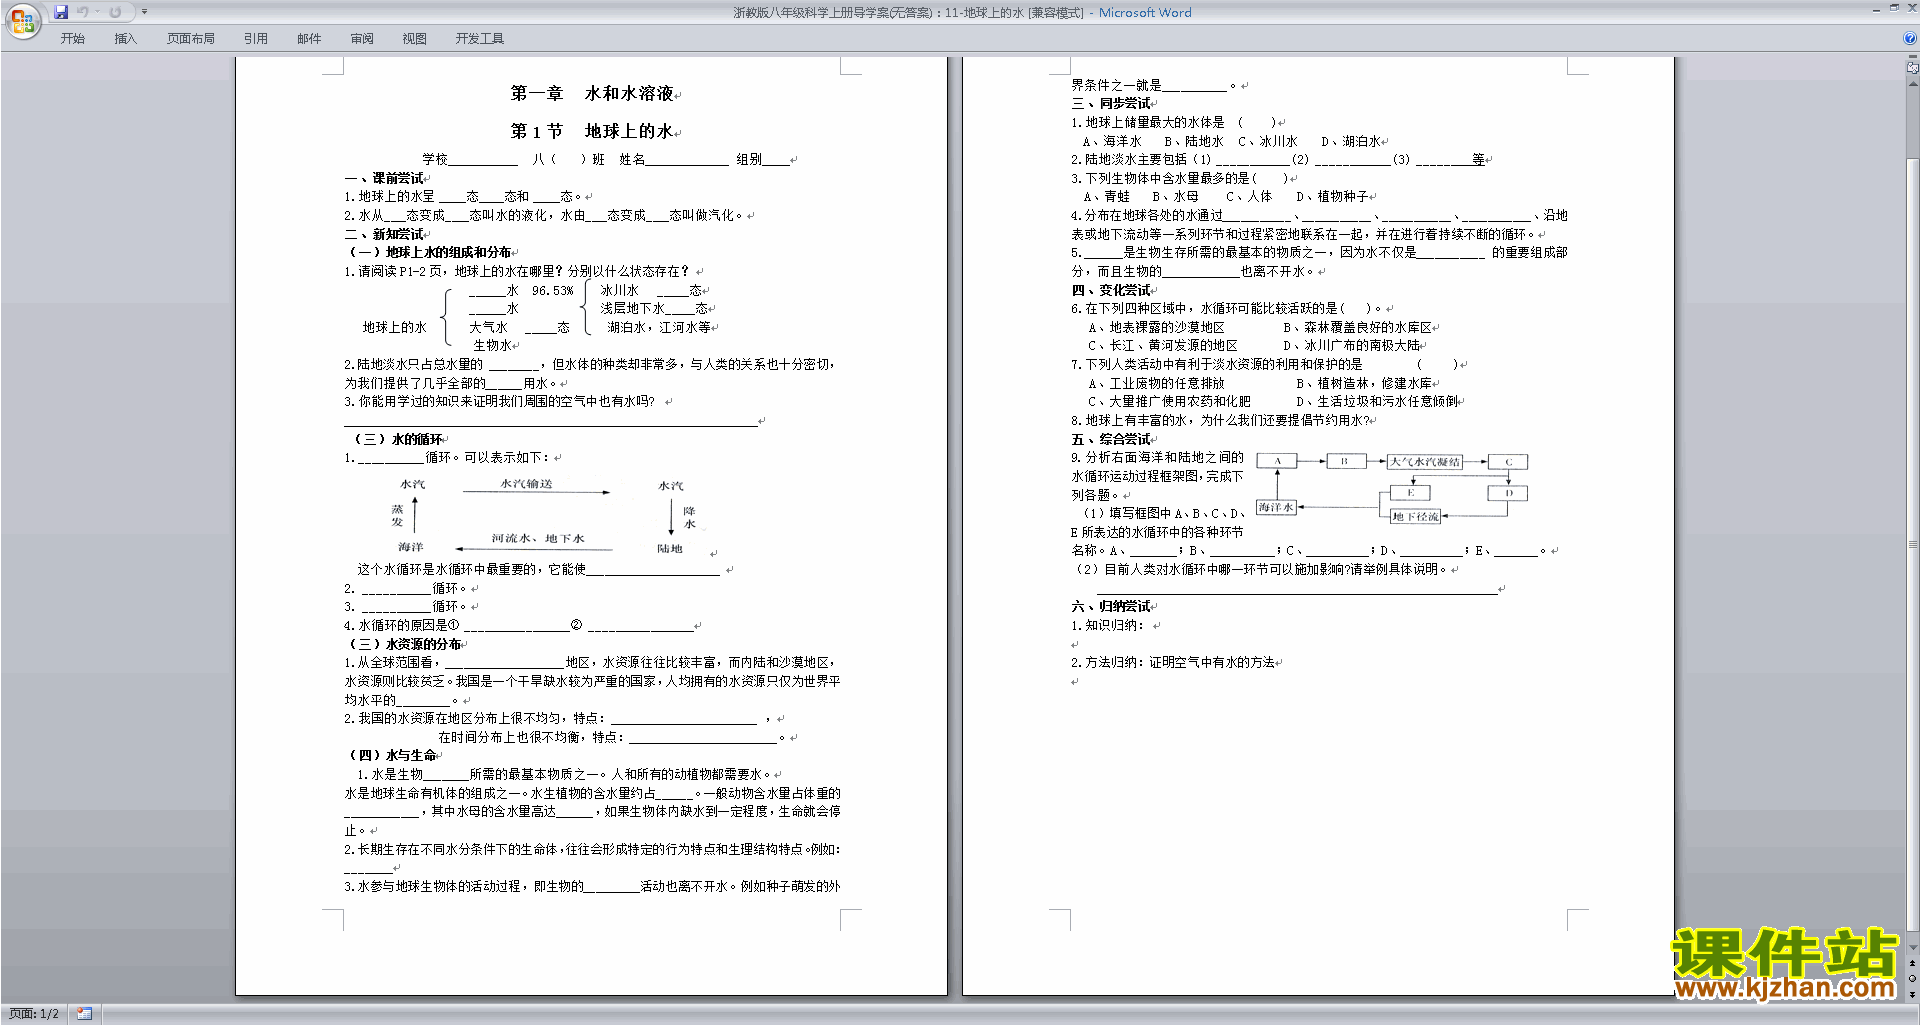Click the heading 三、同步尝试 on page two
The height and width of the screenshot is (1025, 1920).
tap(1111, 103)
